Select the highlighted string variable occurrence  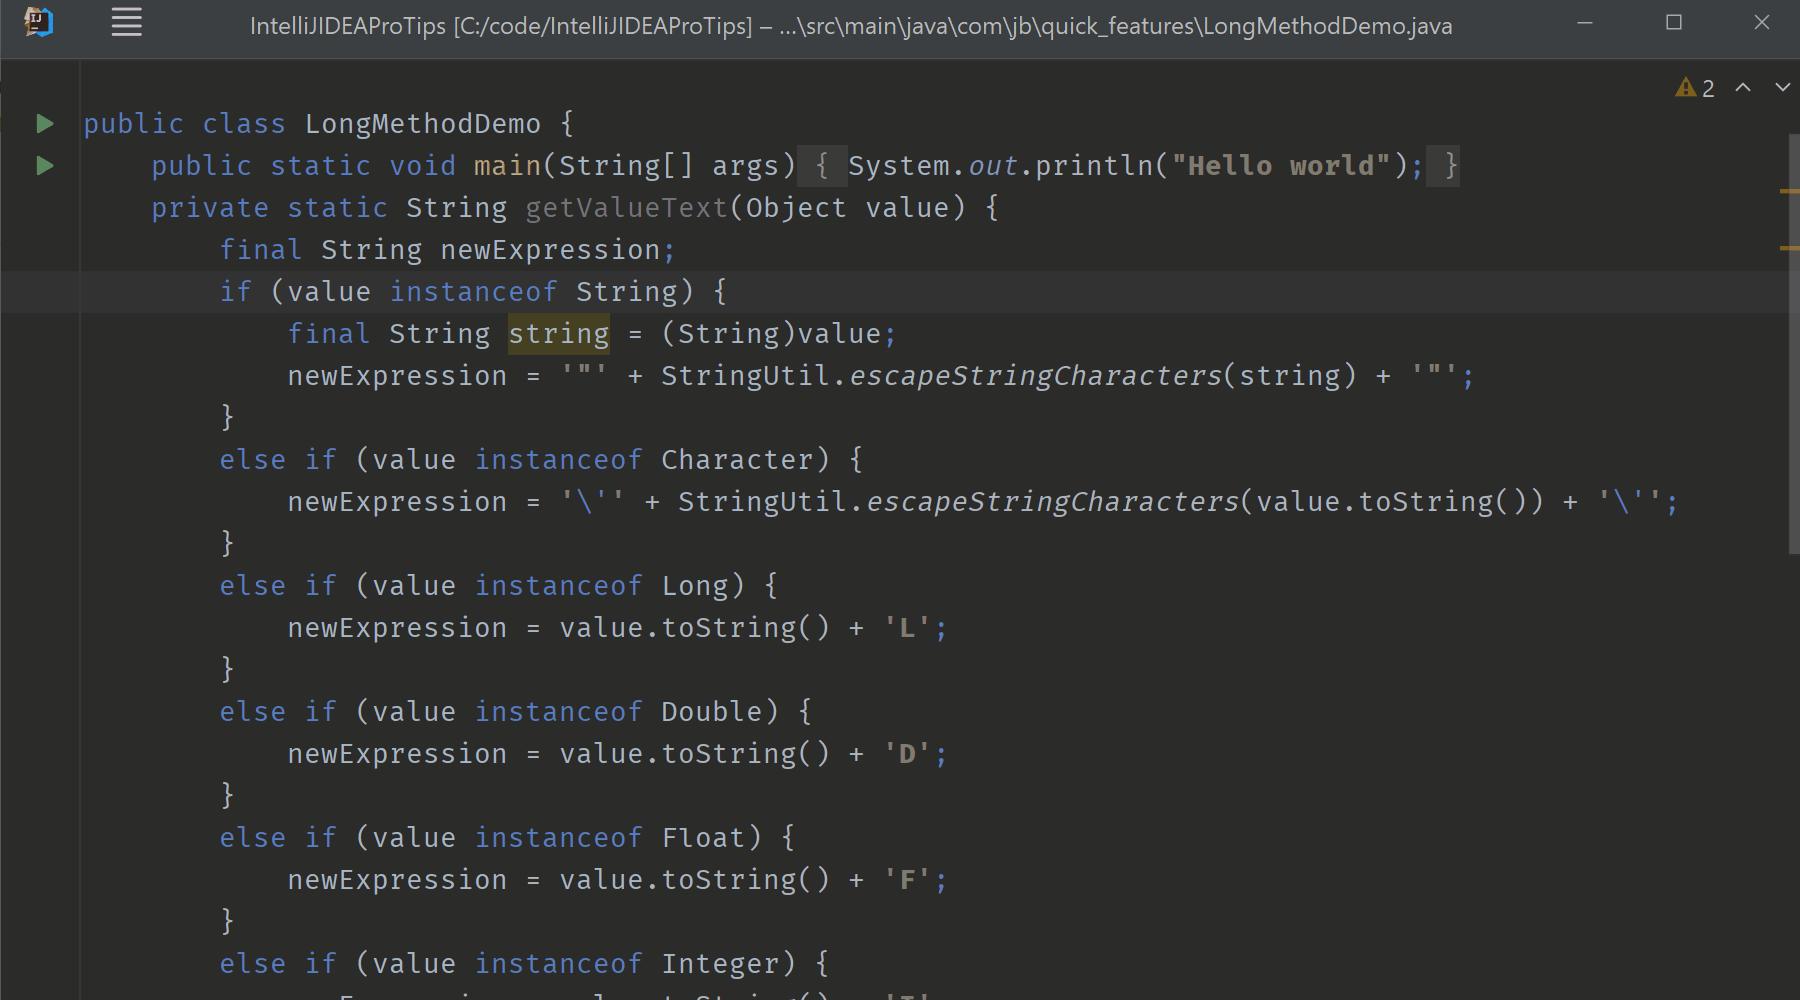click(x=558, y=333)
